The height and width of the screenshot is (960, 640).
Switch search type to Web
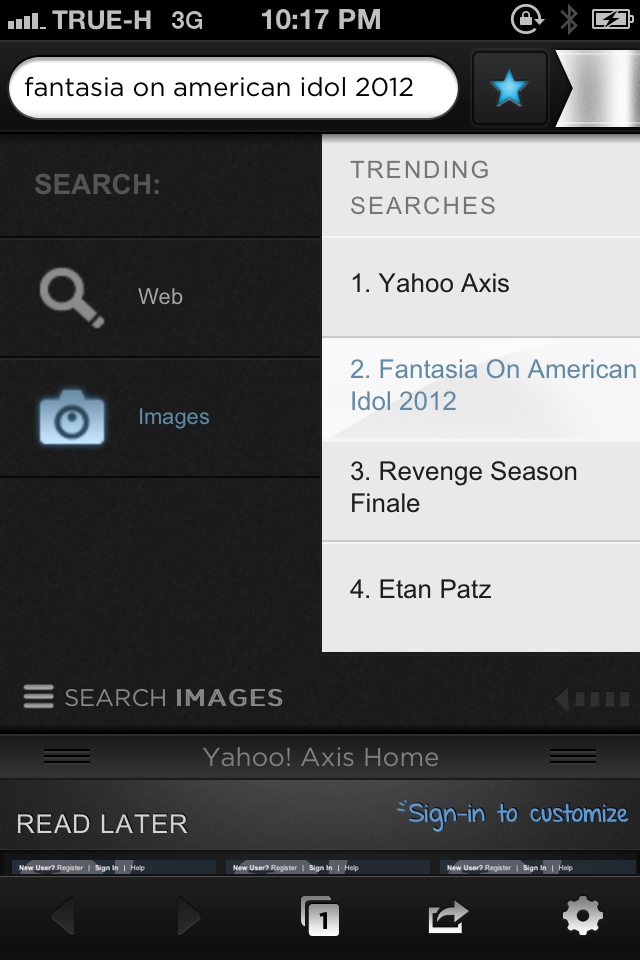[x=160, y=298]
